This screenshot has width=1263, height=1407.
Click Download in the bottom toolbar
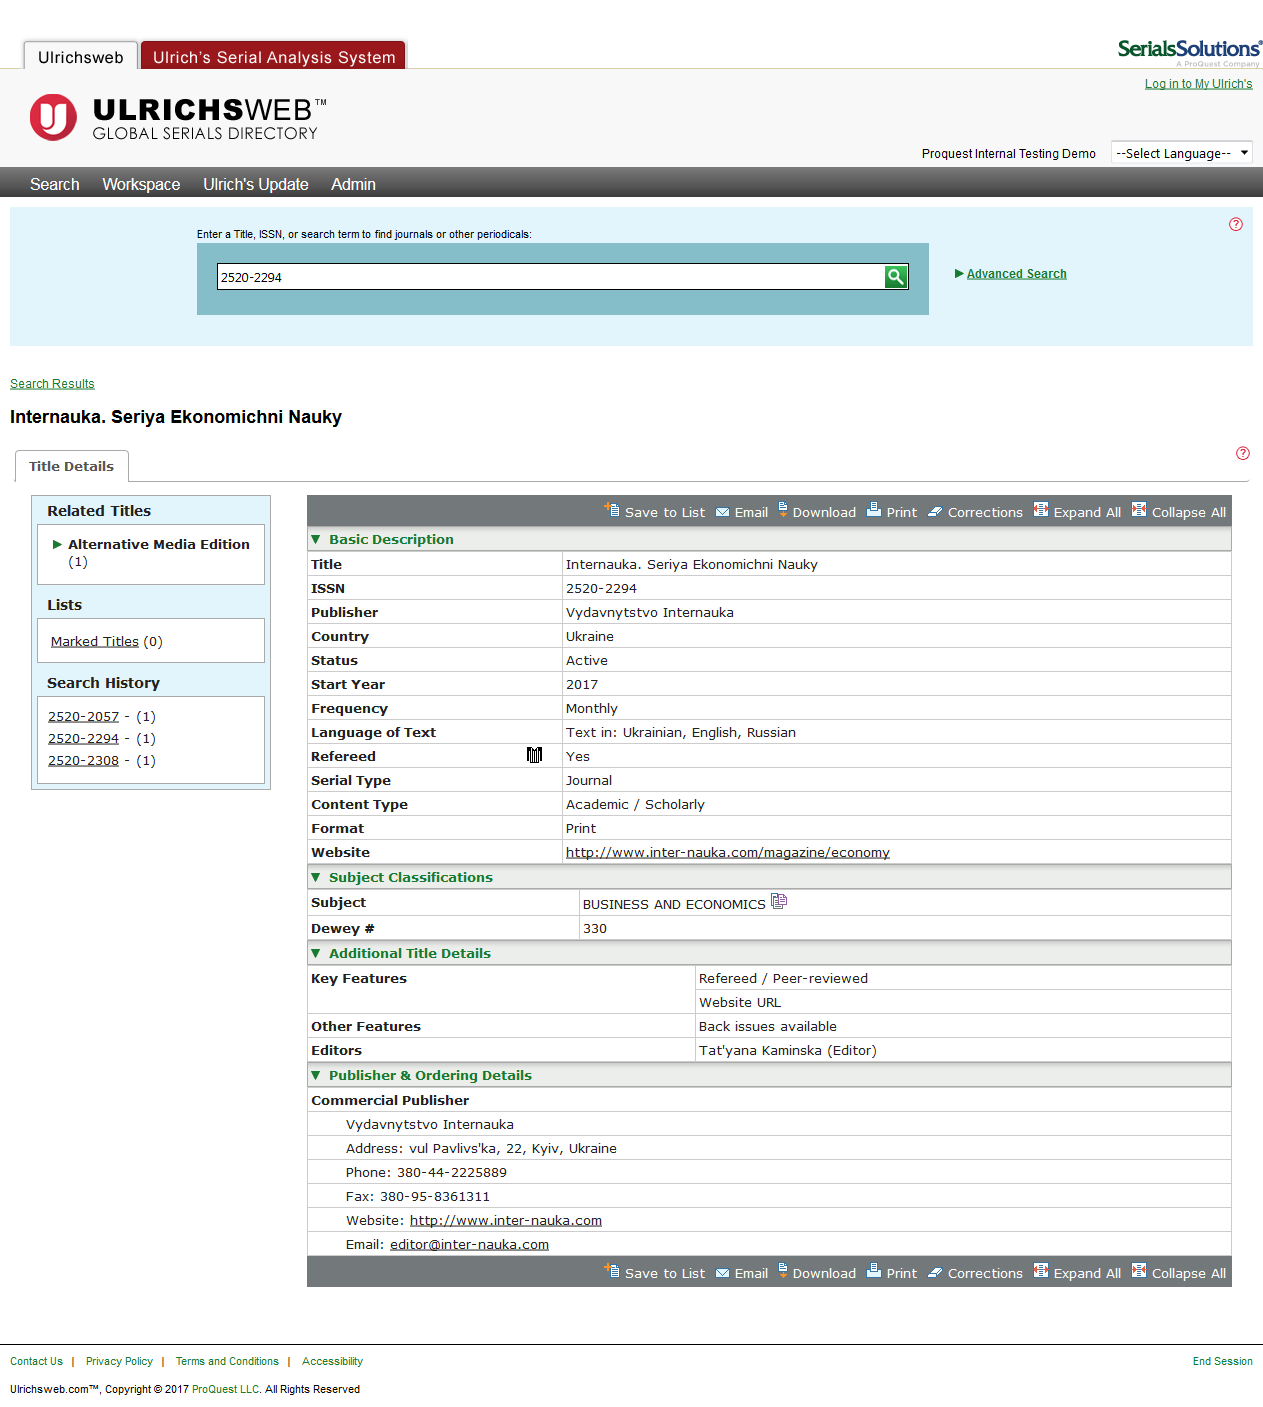pyautogui.click(x=817, y=1272)
